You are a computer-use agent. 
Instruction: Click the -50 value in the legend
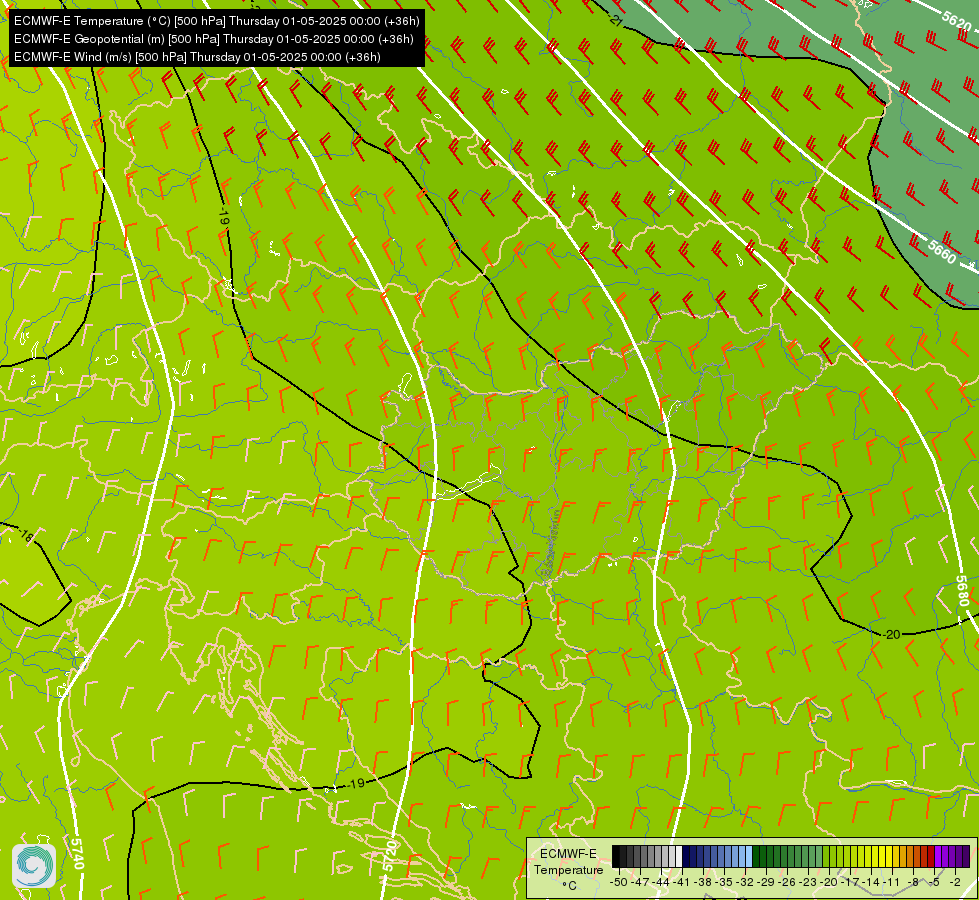(619, 882)
